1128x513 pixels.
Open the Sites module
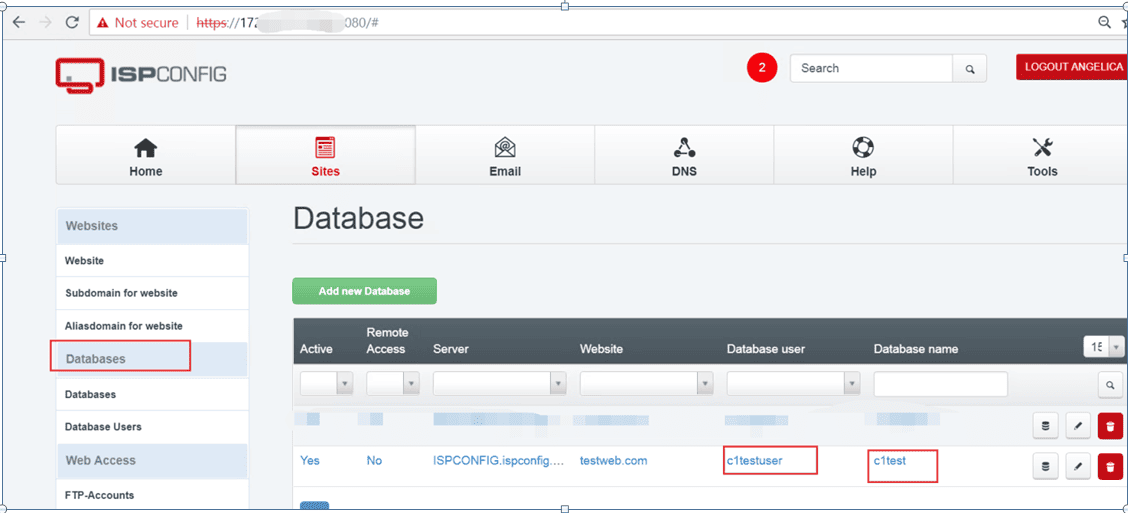[325, 155]
